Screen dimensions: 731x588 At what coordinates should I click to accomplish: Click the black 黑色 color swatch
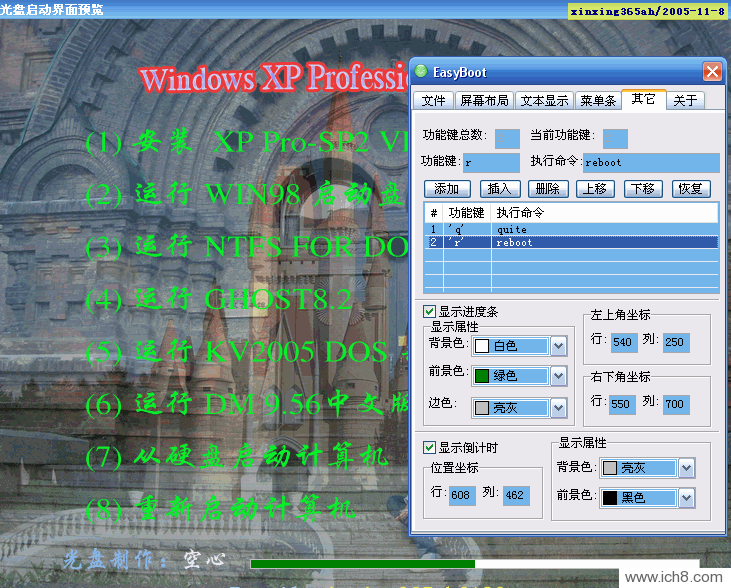click(x=610, y=498)
